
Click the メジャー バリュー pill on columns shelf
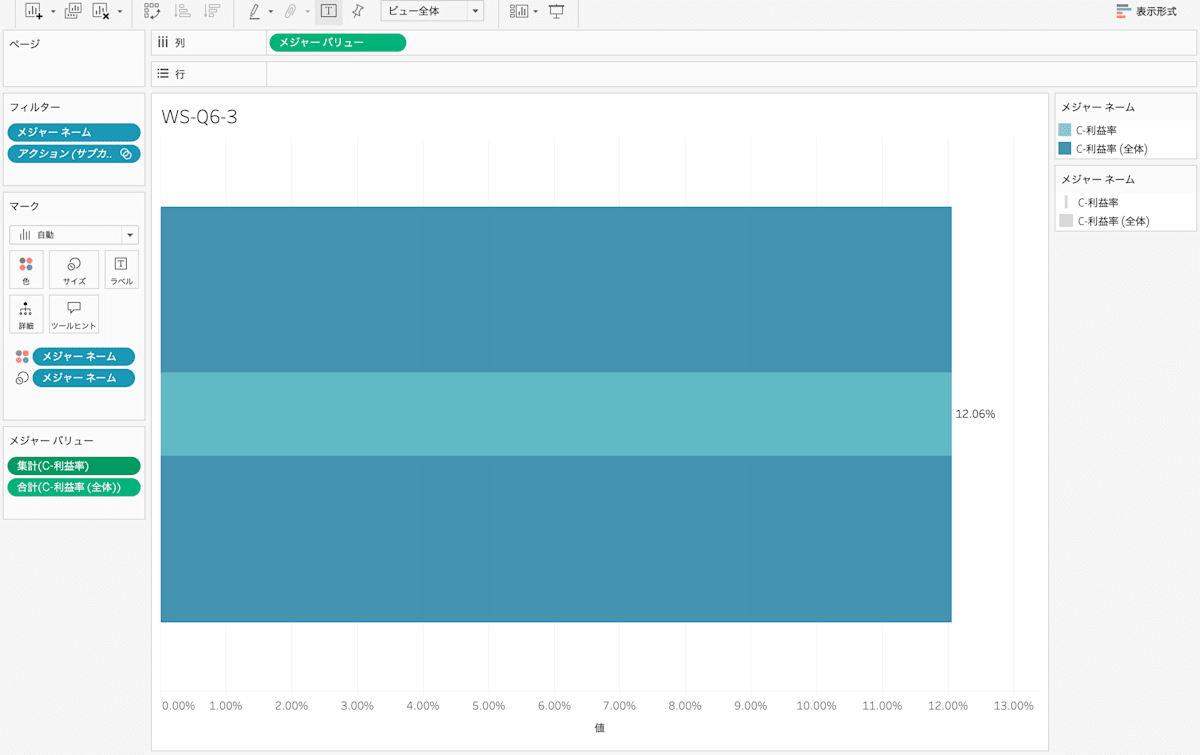338,43
